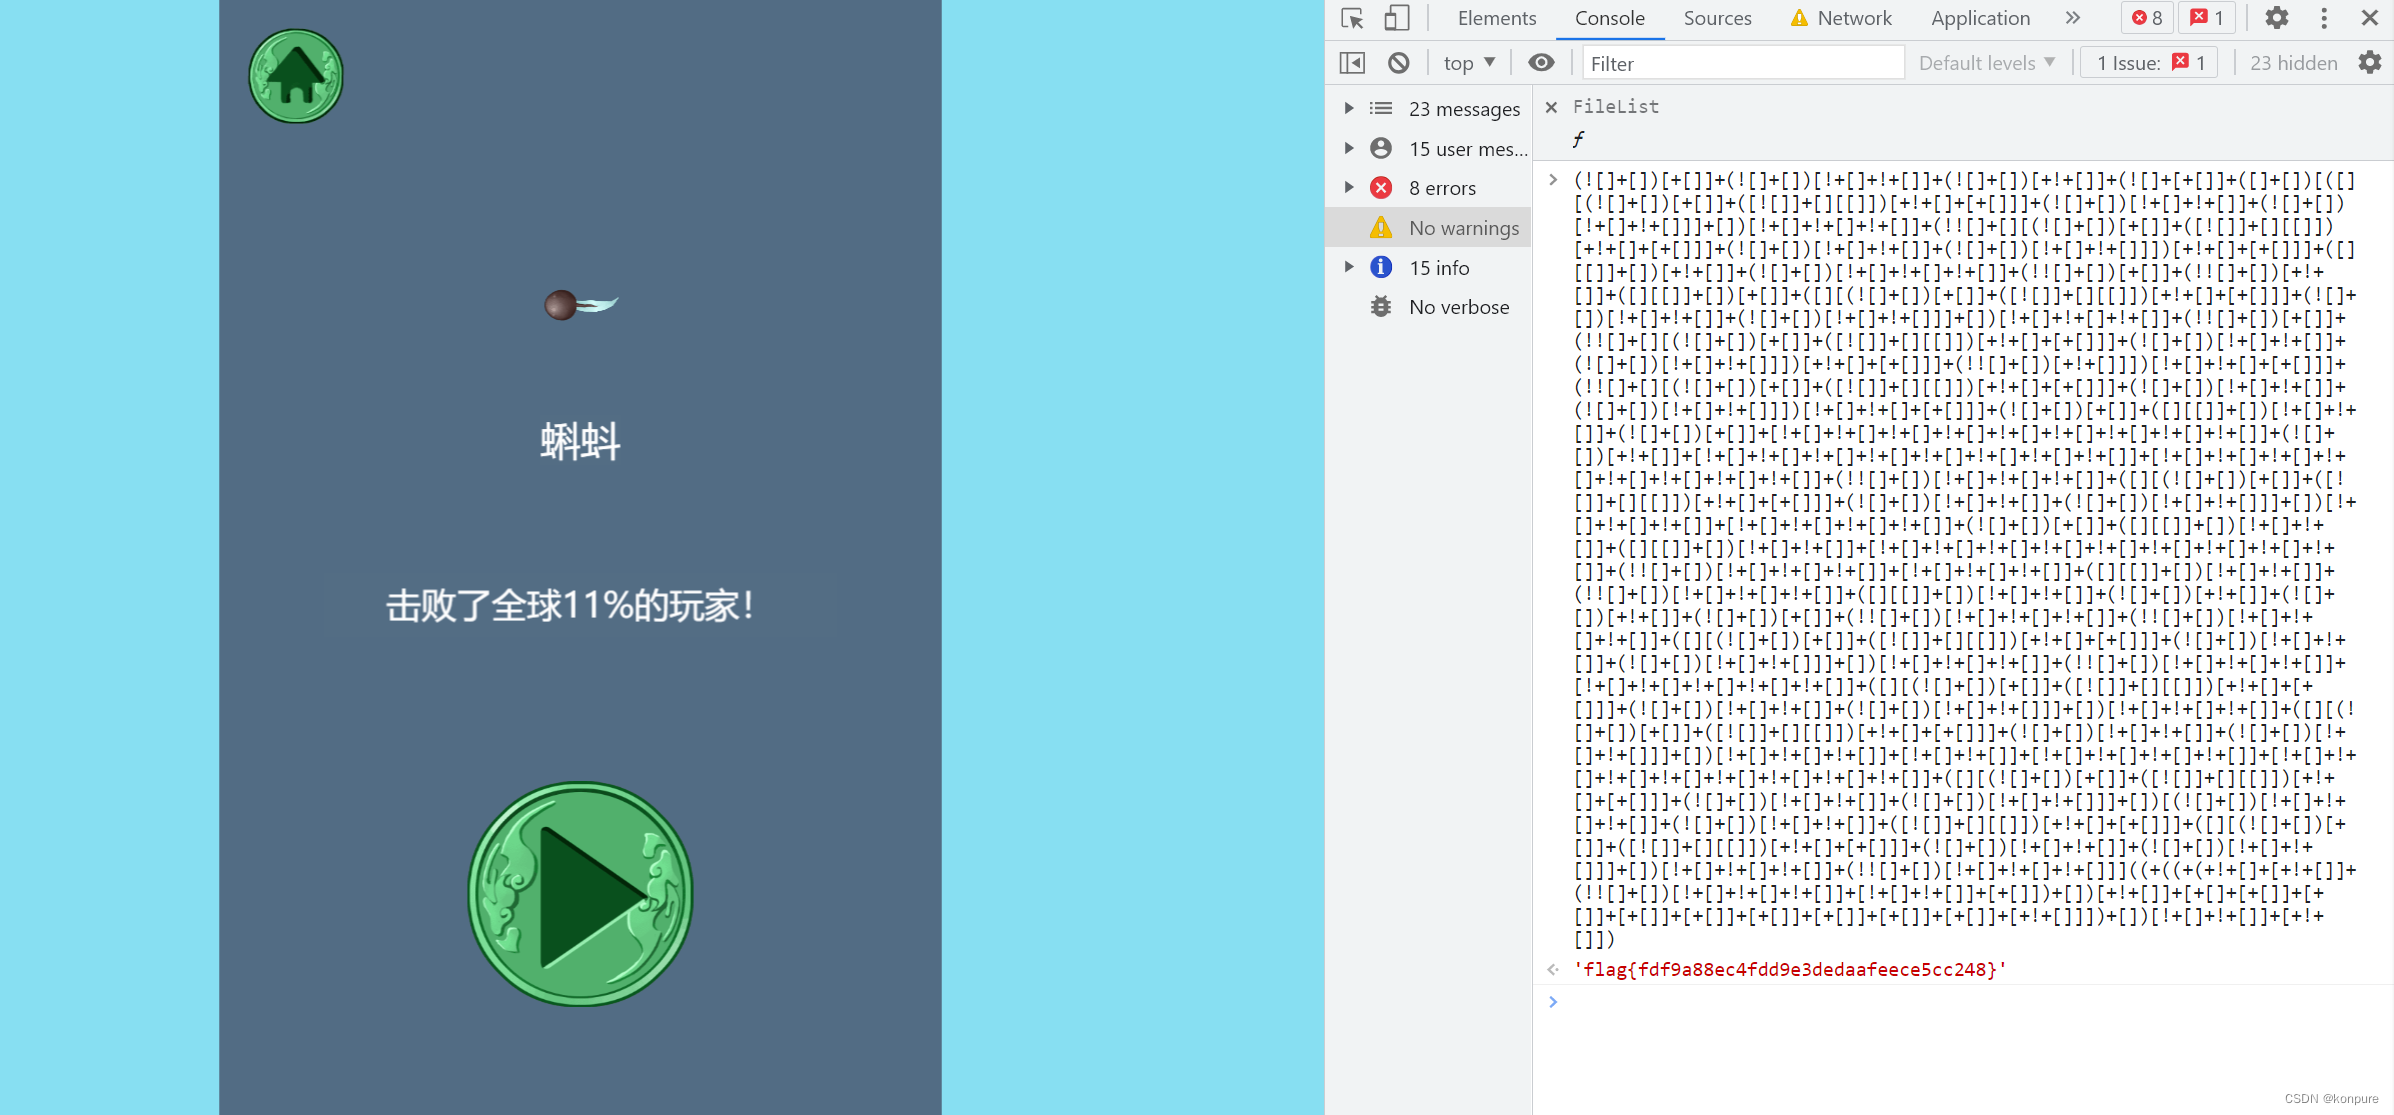
Task: Toggle the 15 info messages filter
Action: coord(1435,266)
